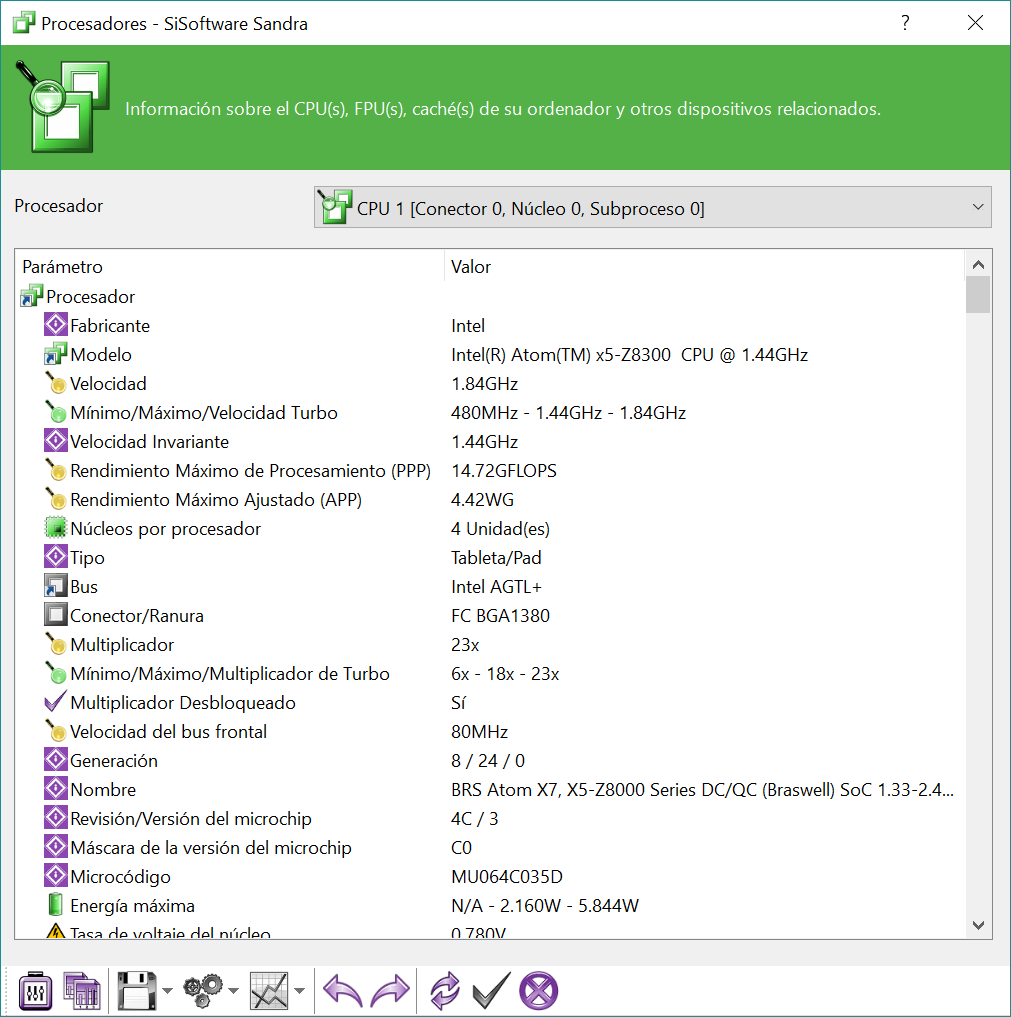Viewport: 1011px width, 1017px height.
Task: Click the Fabricante row icon
Action: (56, 324)
